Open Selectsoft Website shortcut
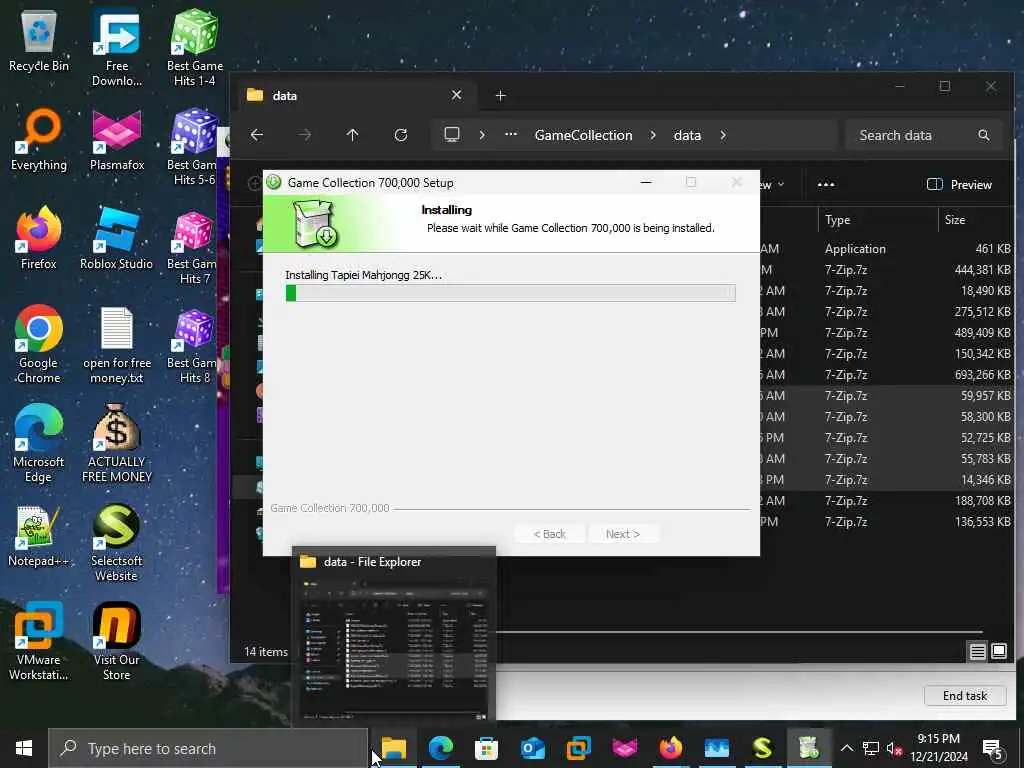 116,543
